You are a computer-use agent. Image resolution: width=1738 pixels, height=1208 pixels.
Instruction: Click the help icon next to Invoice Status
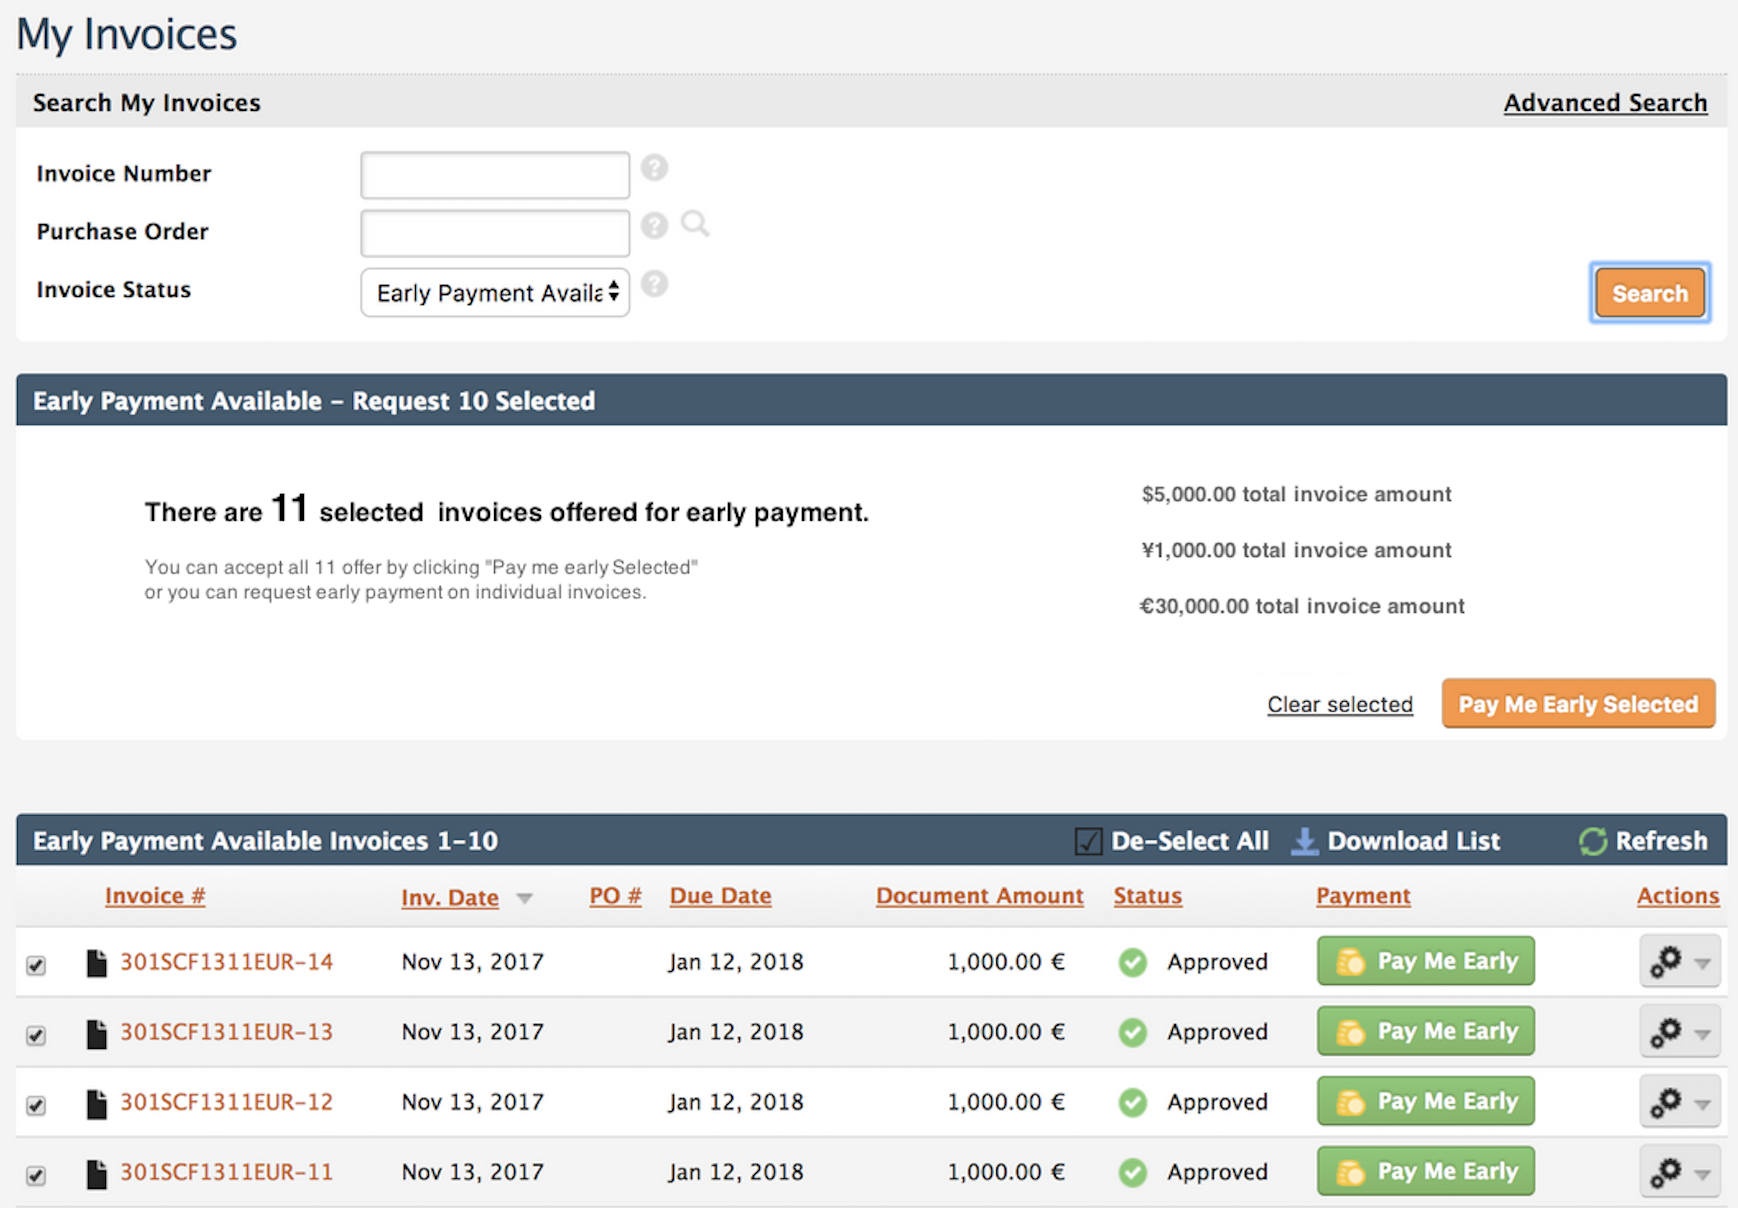click(655, 285)
